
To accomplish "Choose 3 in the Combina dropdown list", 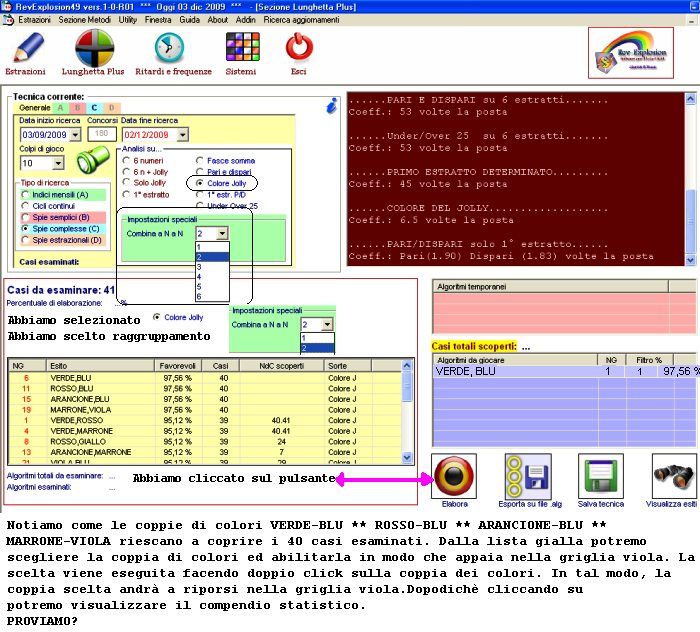I will pyautogui.click(x=212, y=267).
